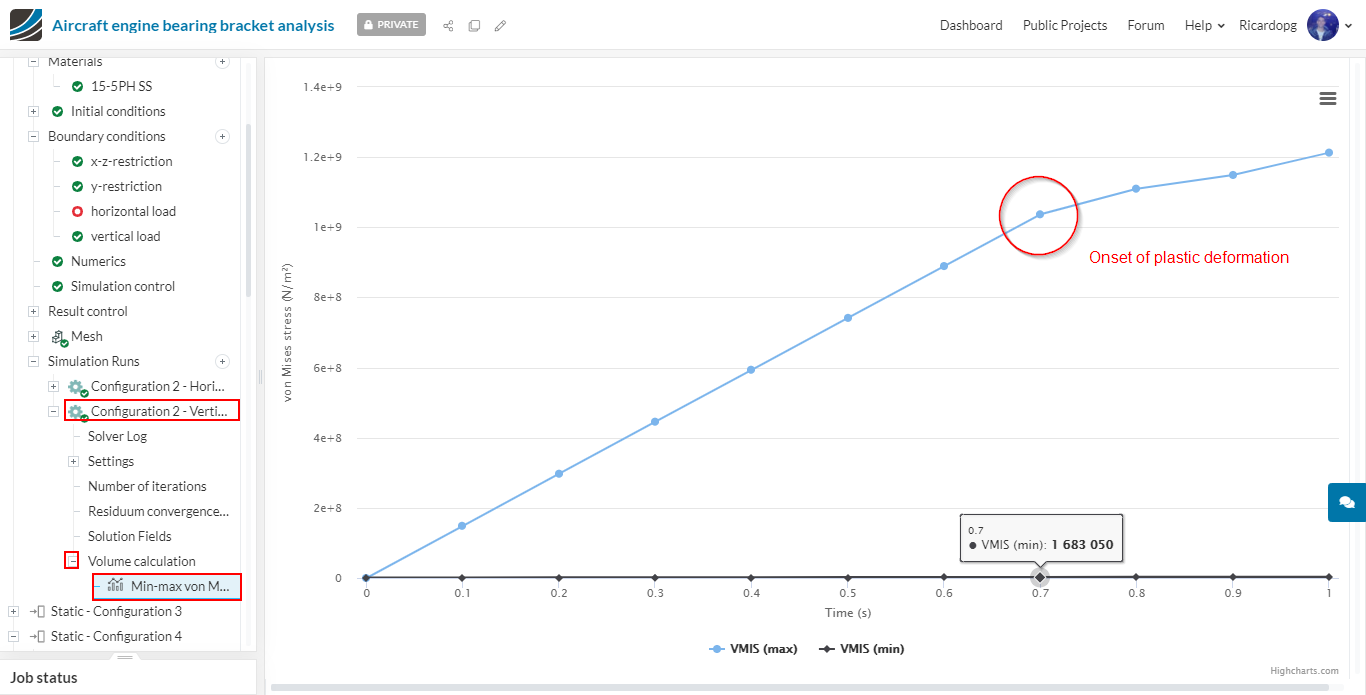Screen dimensions: 1366x695
Task: Select the x-z-restriction boundary condition
Action: coord(131,162)
